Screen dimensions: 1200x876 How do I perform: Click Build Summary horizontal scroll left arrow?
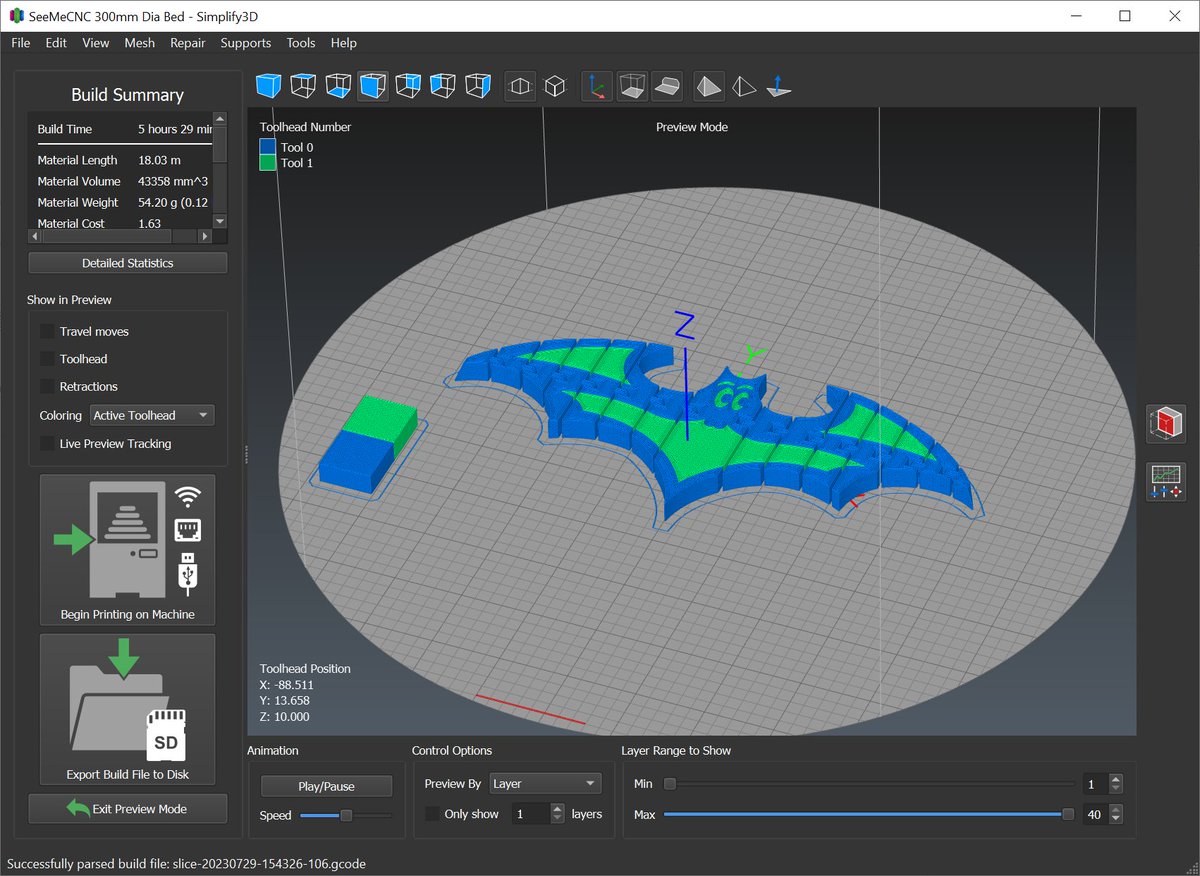(x=35, y=237)
